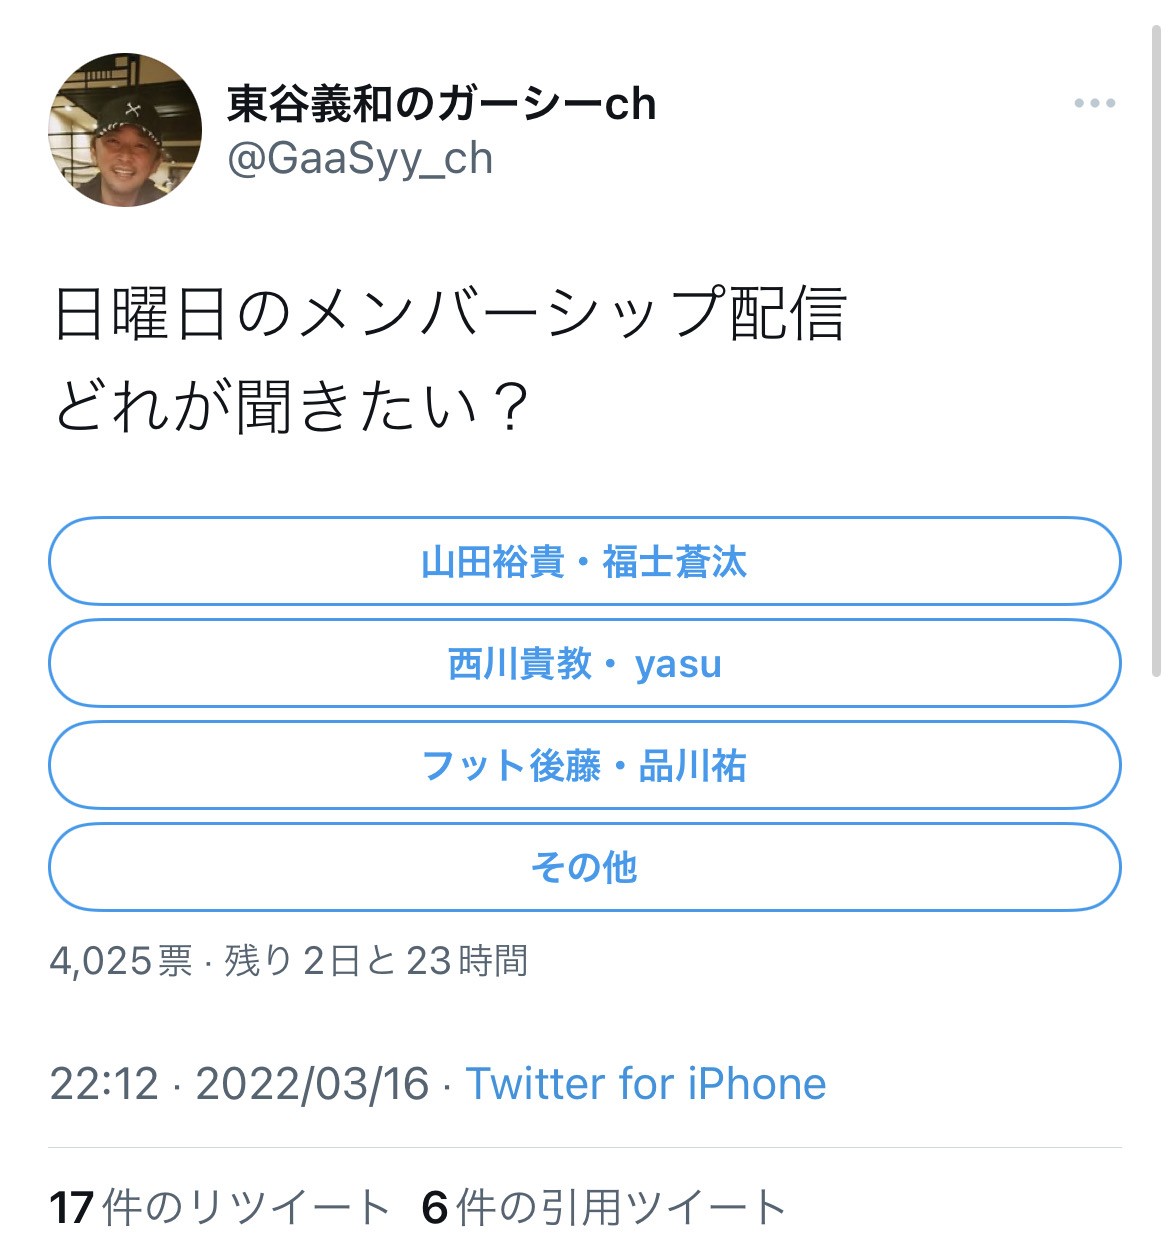Click the tweet text 日曜日のメンバーシップ配信
This screenshot has height=1257, width=1170.
(450, 313)
